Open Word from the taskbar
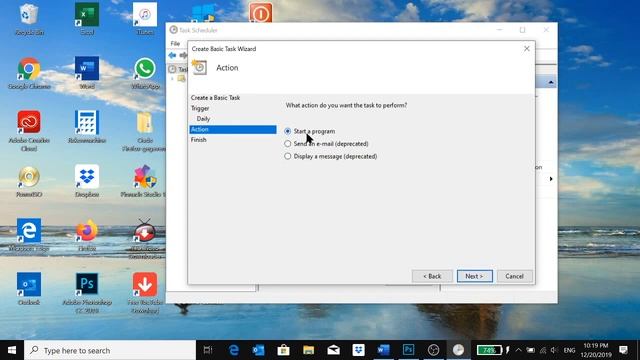The height and width of the screenshot is (360, 640). tap(383, 350)
